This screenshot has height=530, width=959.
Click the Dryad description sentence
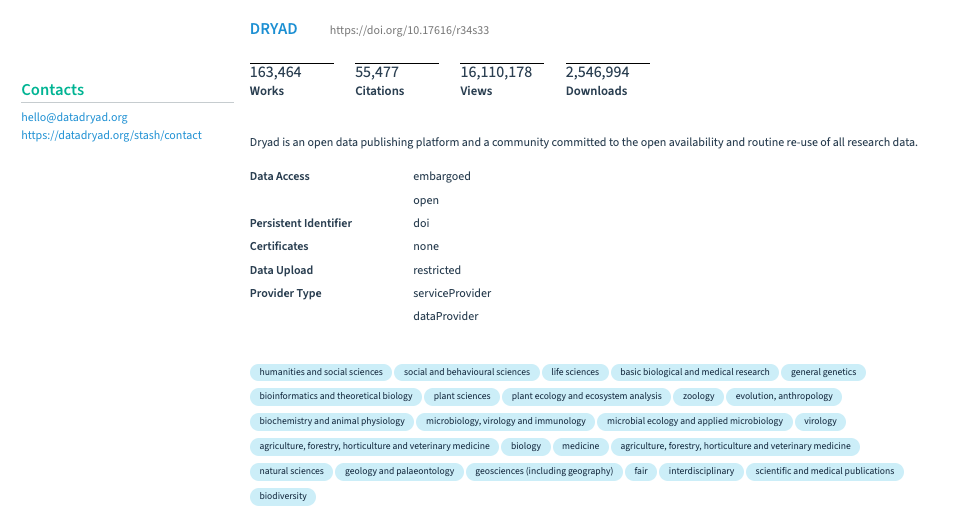(x=583, y=142)
